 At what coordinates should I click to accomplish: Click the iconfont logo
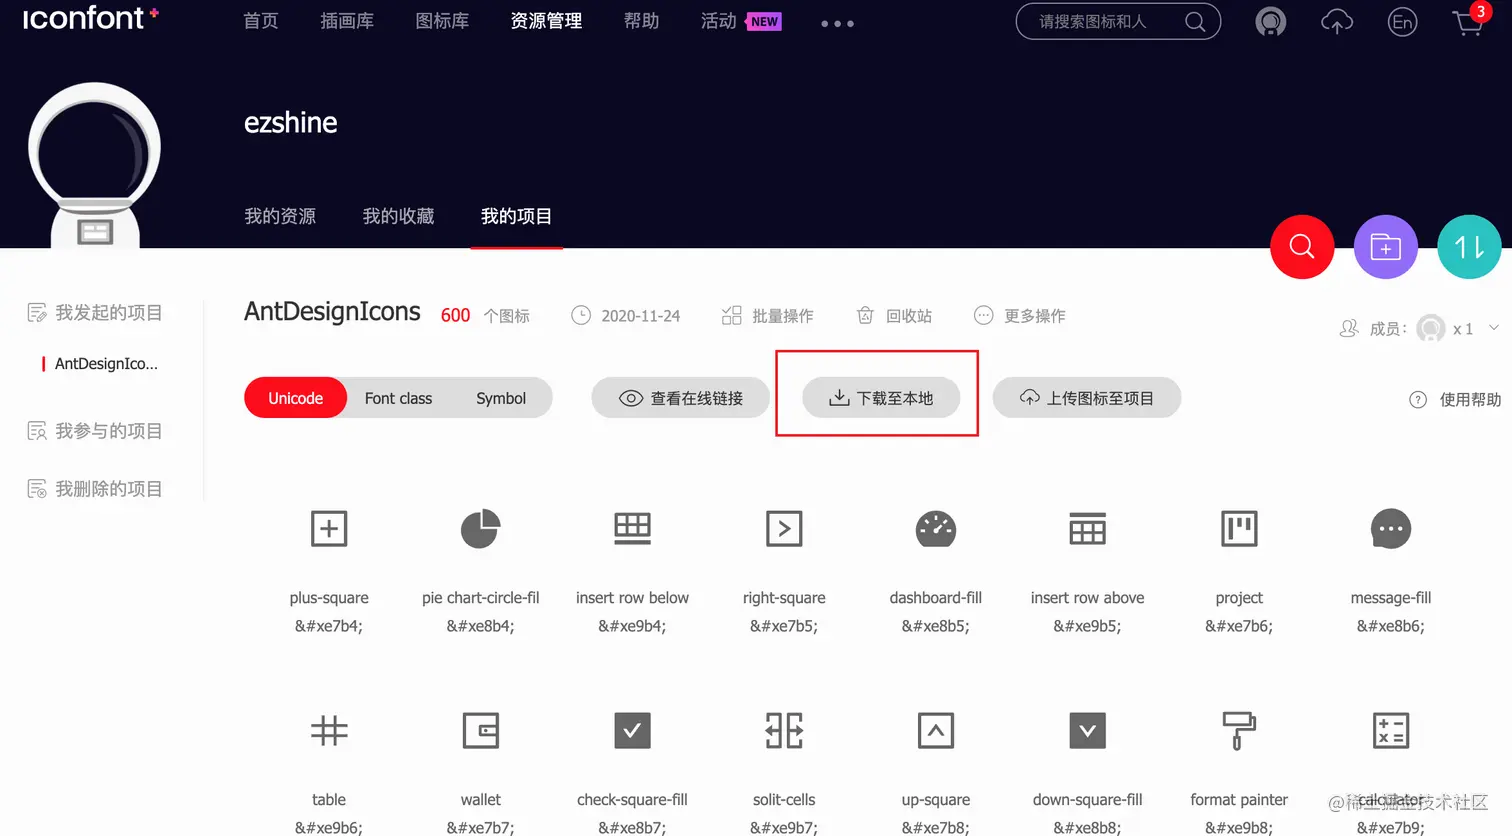point(90,18)
